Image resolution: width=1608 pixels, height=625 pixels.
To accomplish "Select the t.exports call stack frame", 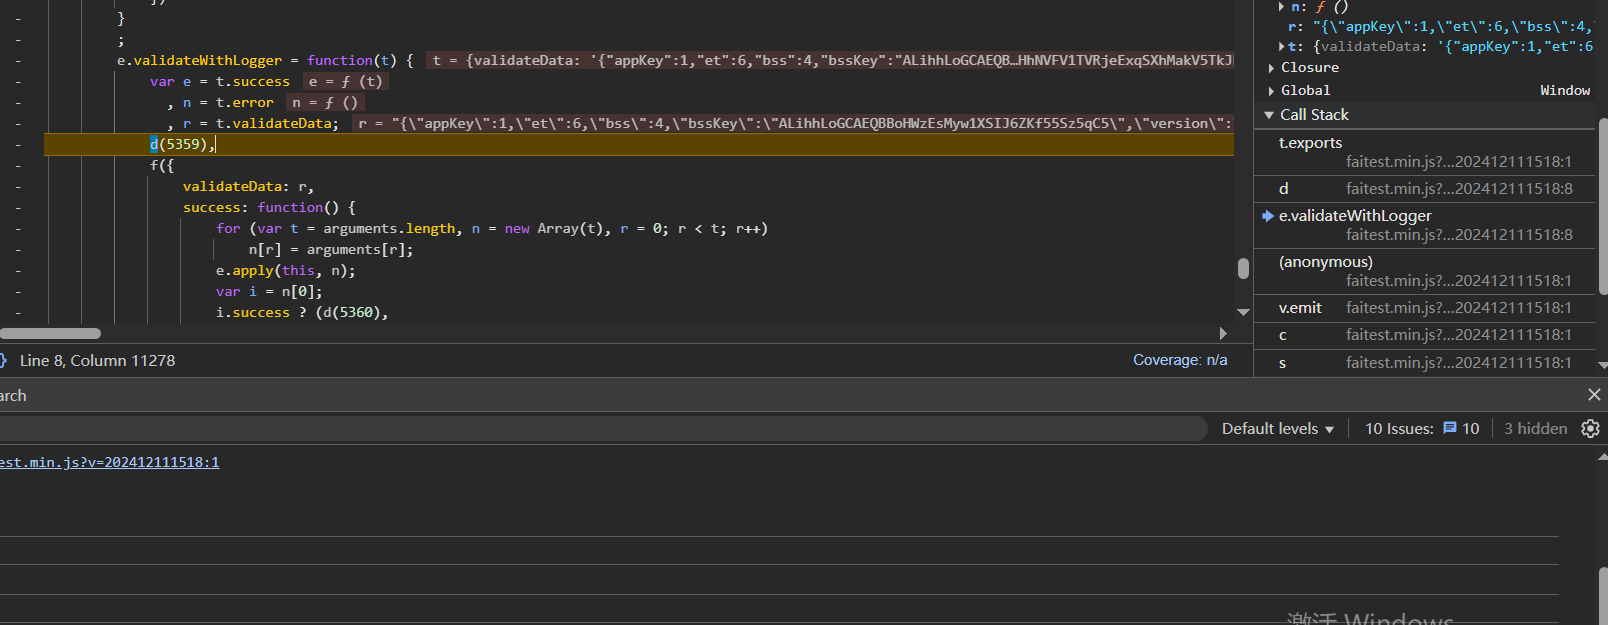I will (1424, 152).
